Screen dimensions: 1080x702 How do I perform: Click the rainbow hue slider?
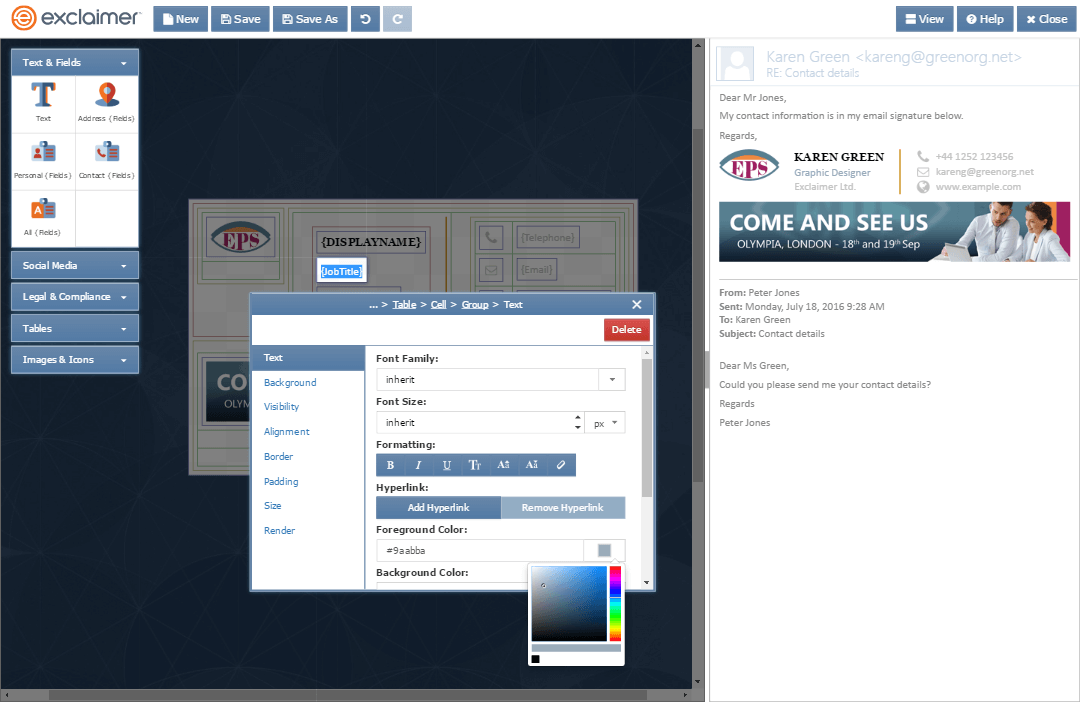coord(615,603)
